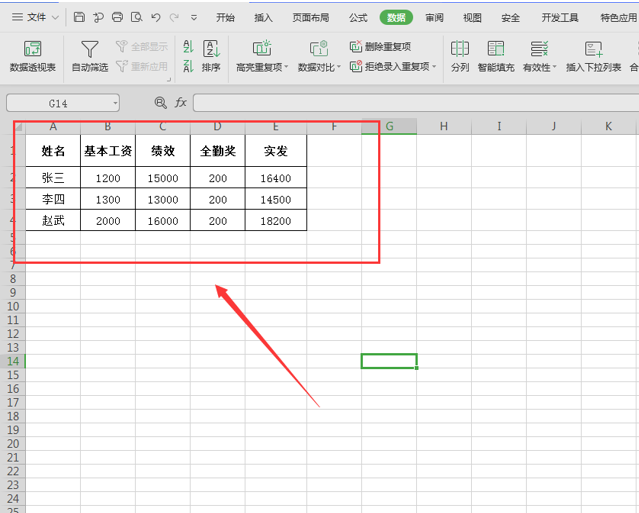Open the 文件 menu
Screen dimensions: 639x513
tap(35, 18)
